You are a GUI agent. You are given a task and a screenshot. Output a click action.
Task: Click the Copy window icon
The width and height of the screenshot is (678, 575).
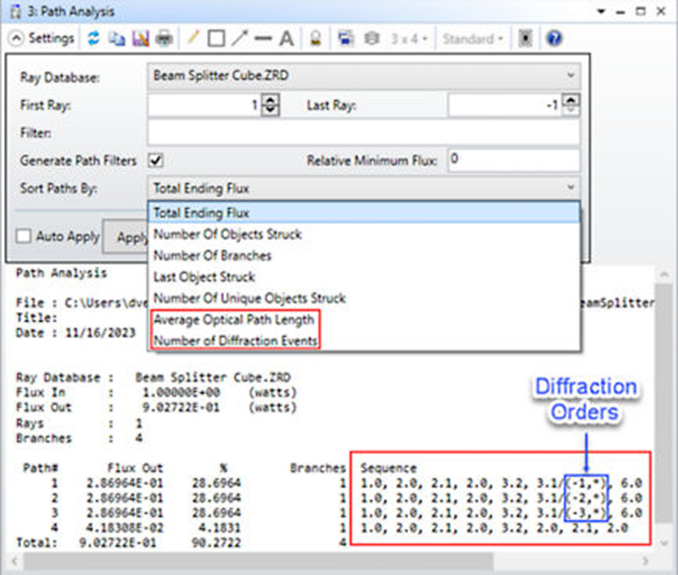click(x=116, y=39)
